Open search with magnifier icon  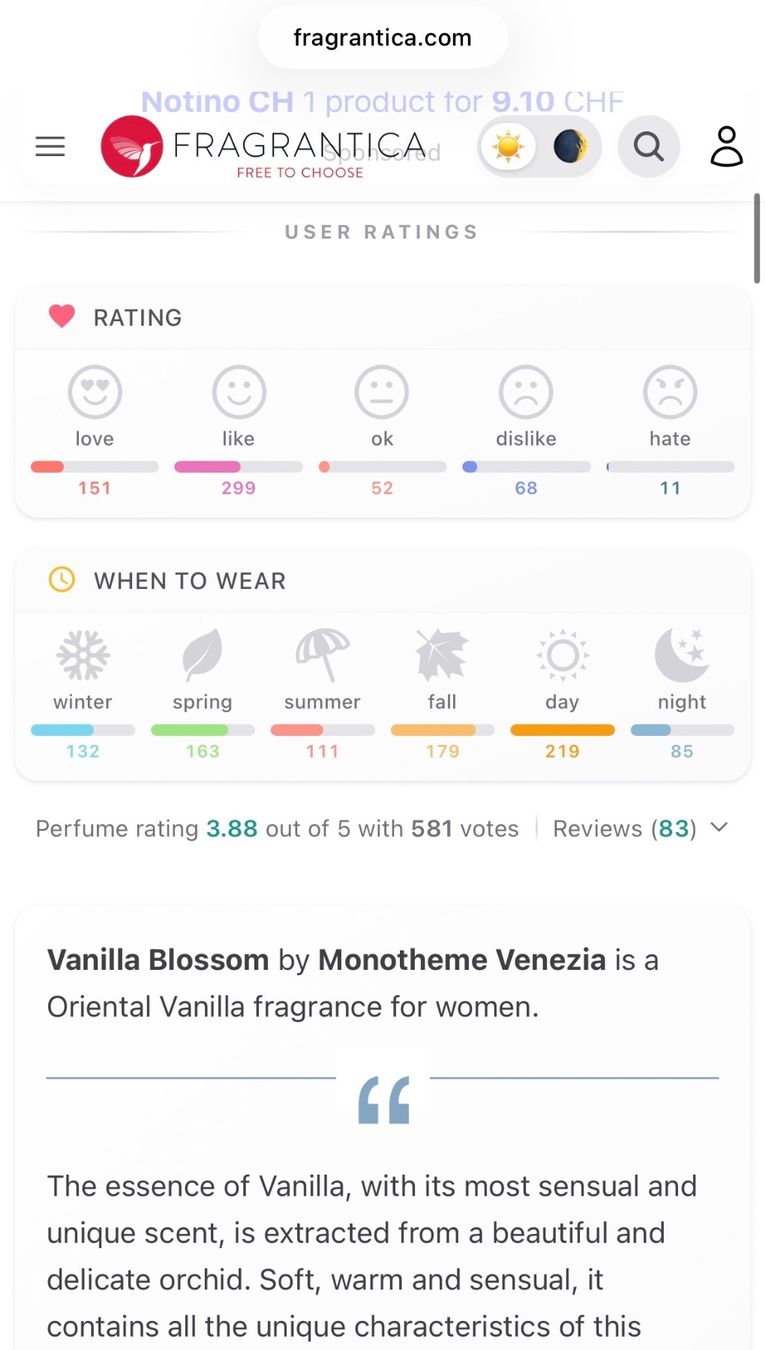pos(649,147)
